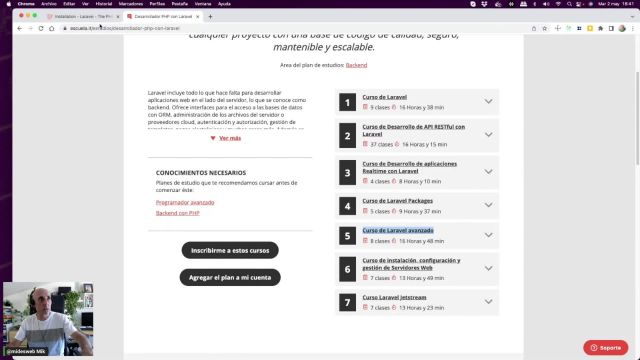
Task: Open the Chrome extensions puzzle icon
Action: [600, 28]
